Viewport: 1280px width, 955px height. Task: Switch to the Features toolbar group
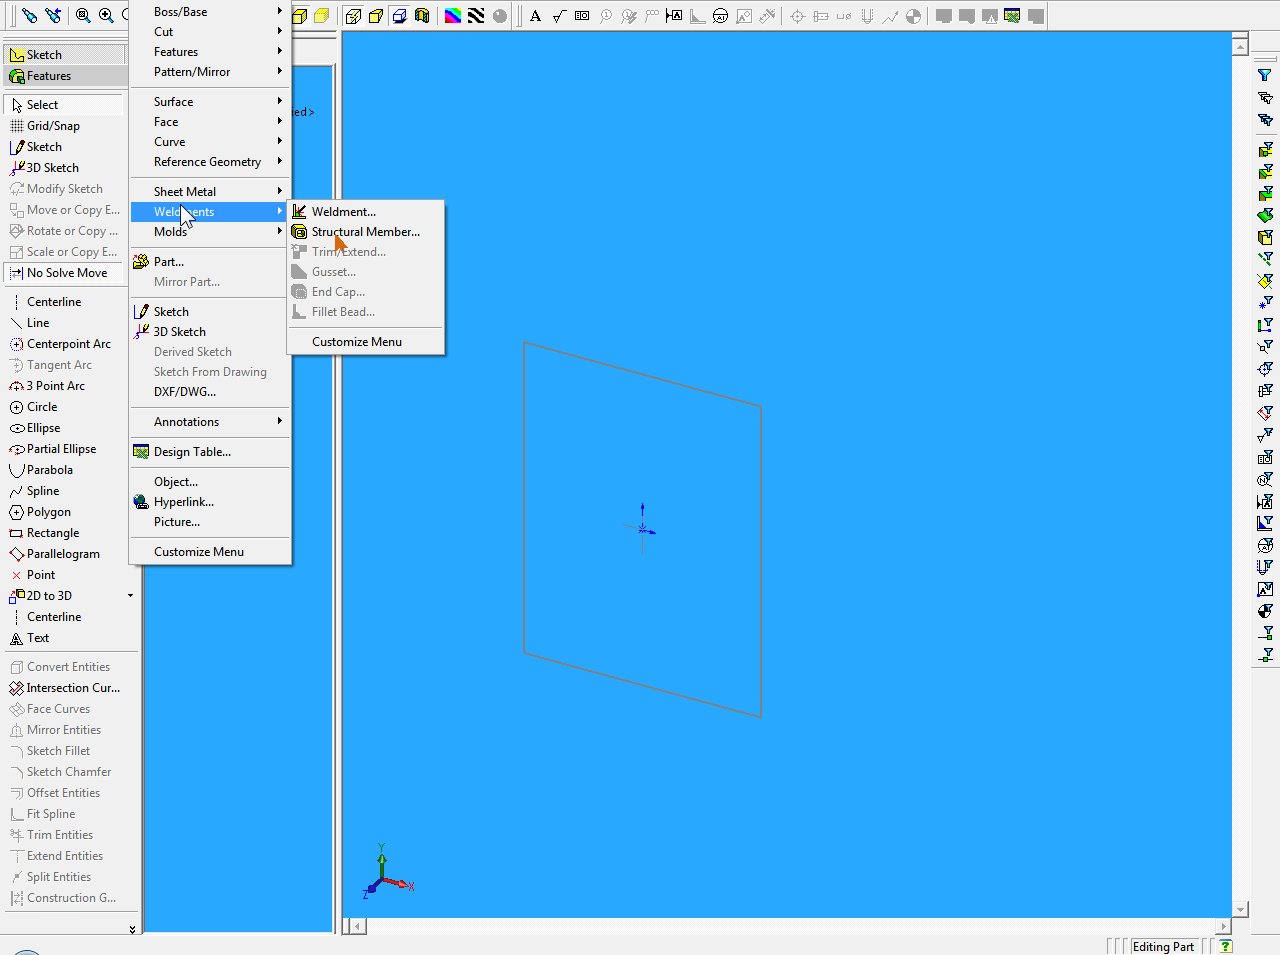[48, 76]
